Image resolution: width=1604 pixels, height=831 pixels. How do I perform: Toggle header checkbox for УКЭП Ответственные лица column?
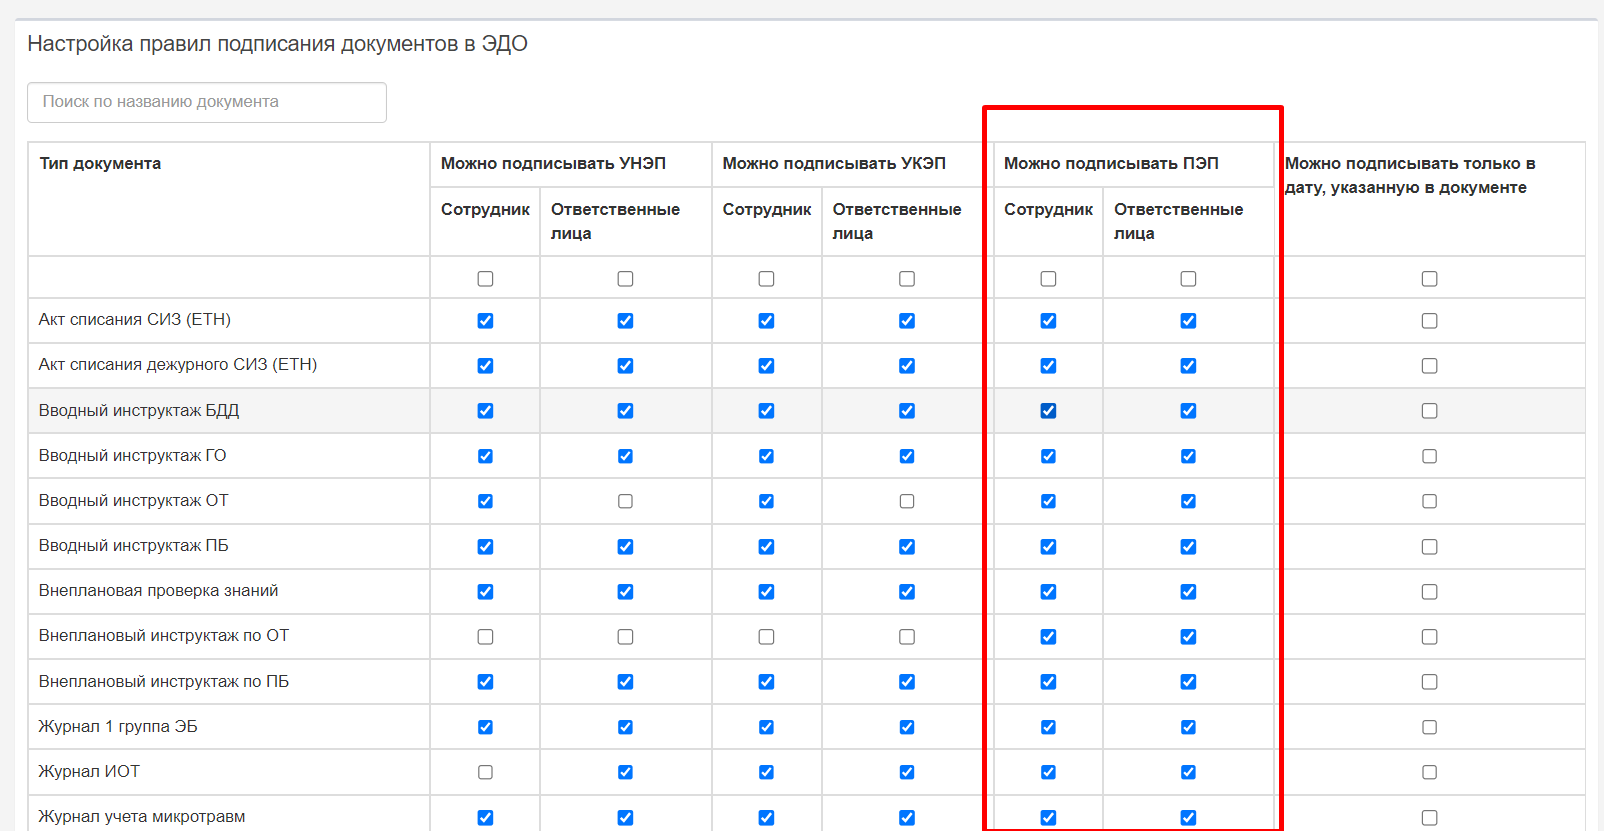907,279
